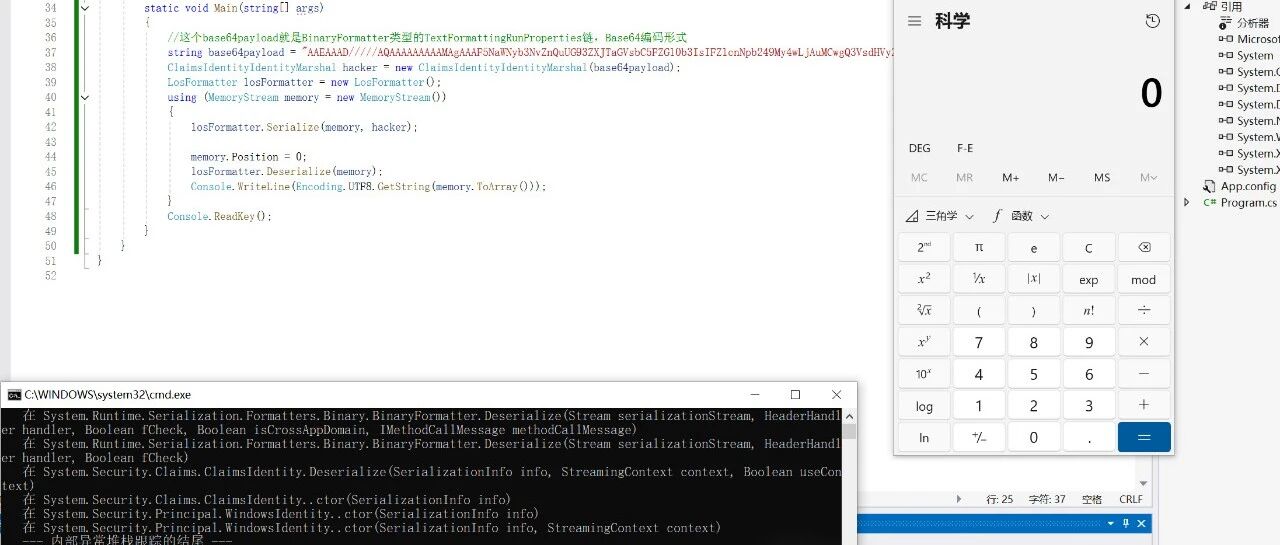Click the digit 5 key
This screenshot has height=545, width=1280.
coord(1034,374)
